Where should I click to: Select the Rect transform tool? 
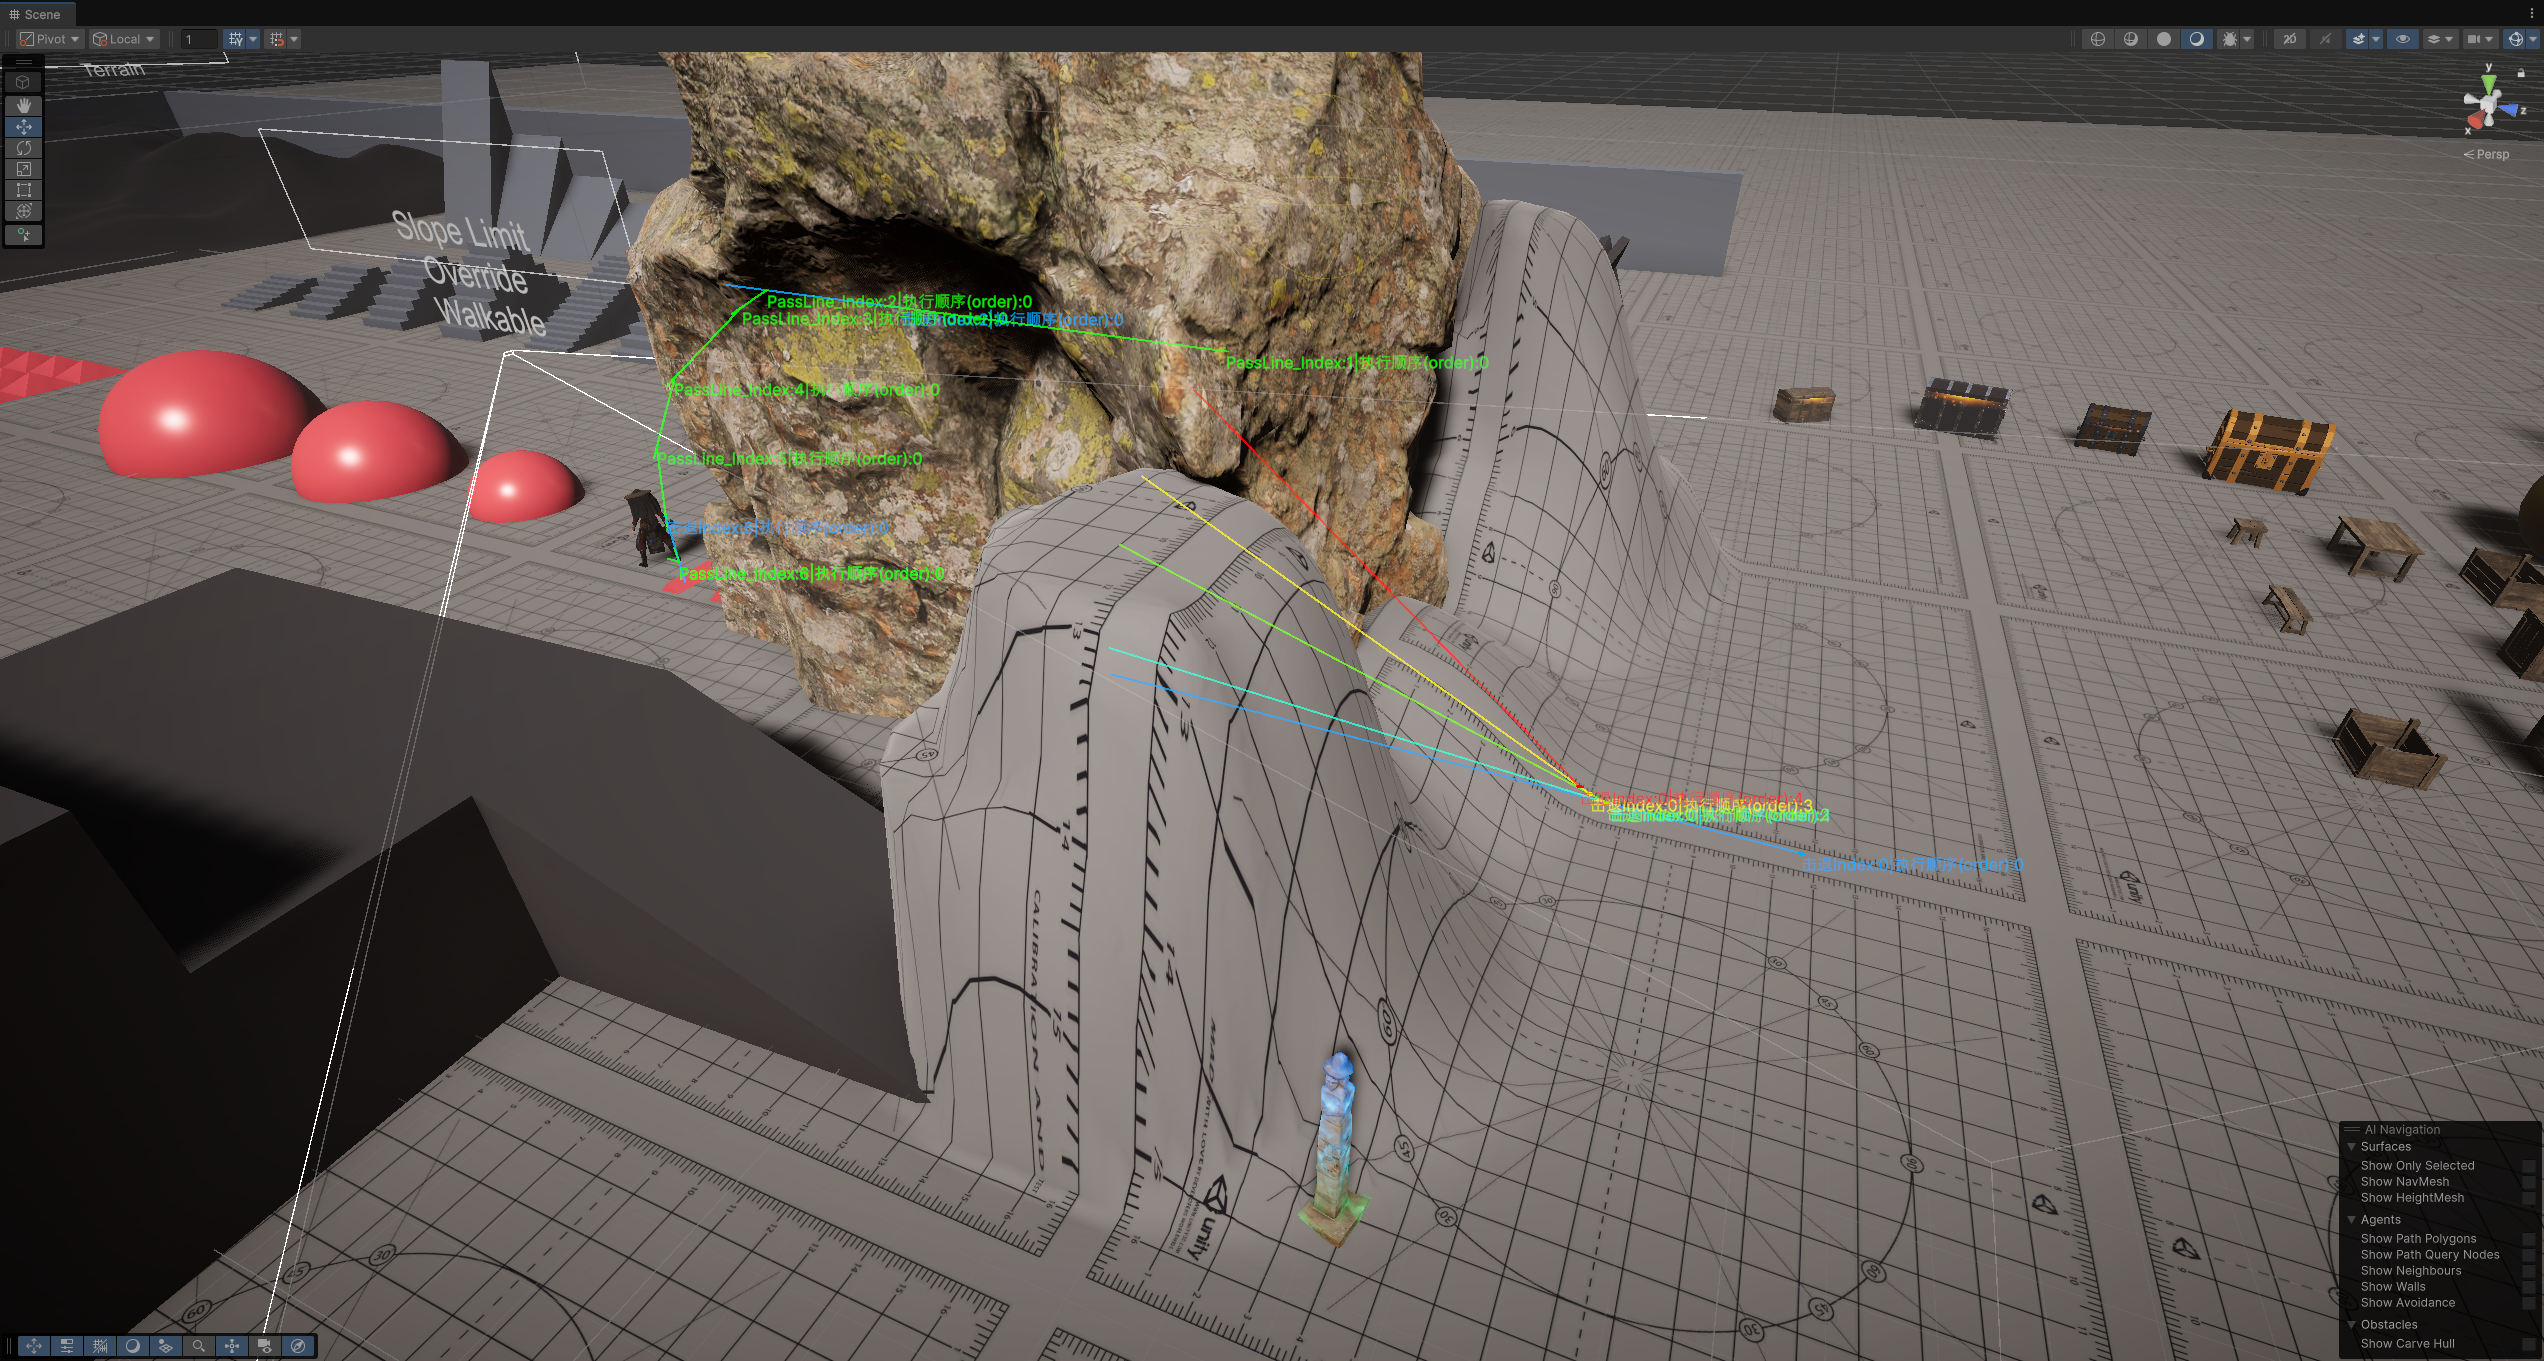23,190
